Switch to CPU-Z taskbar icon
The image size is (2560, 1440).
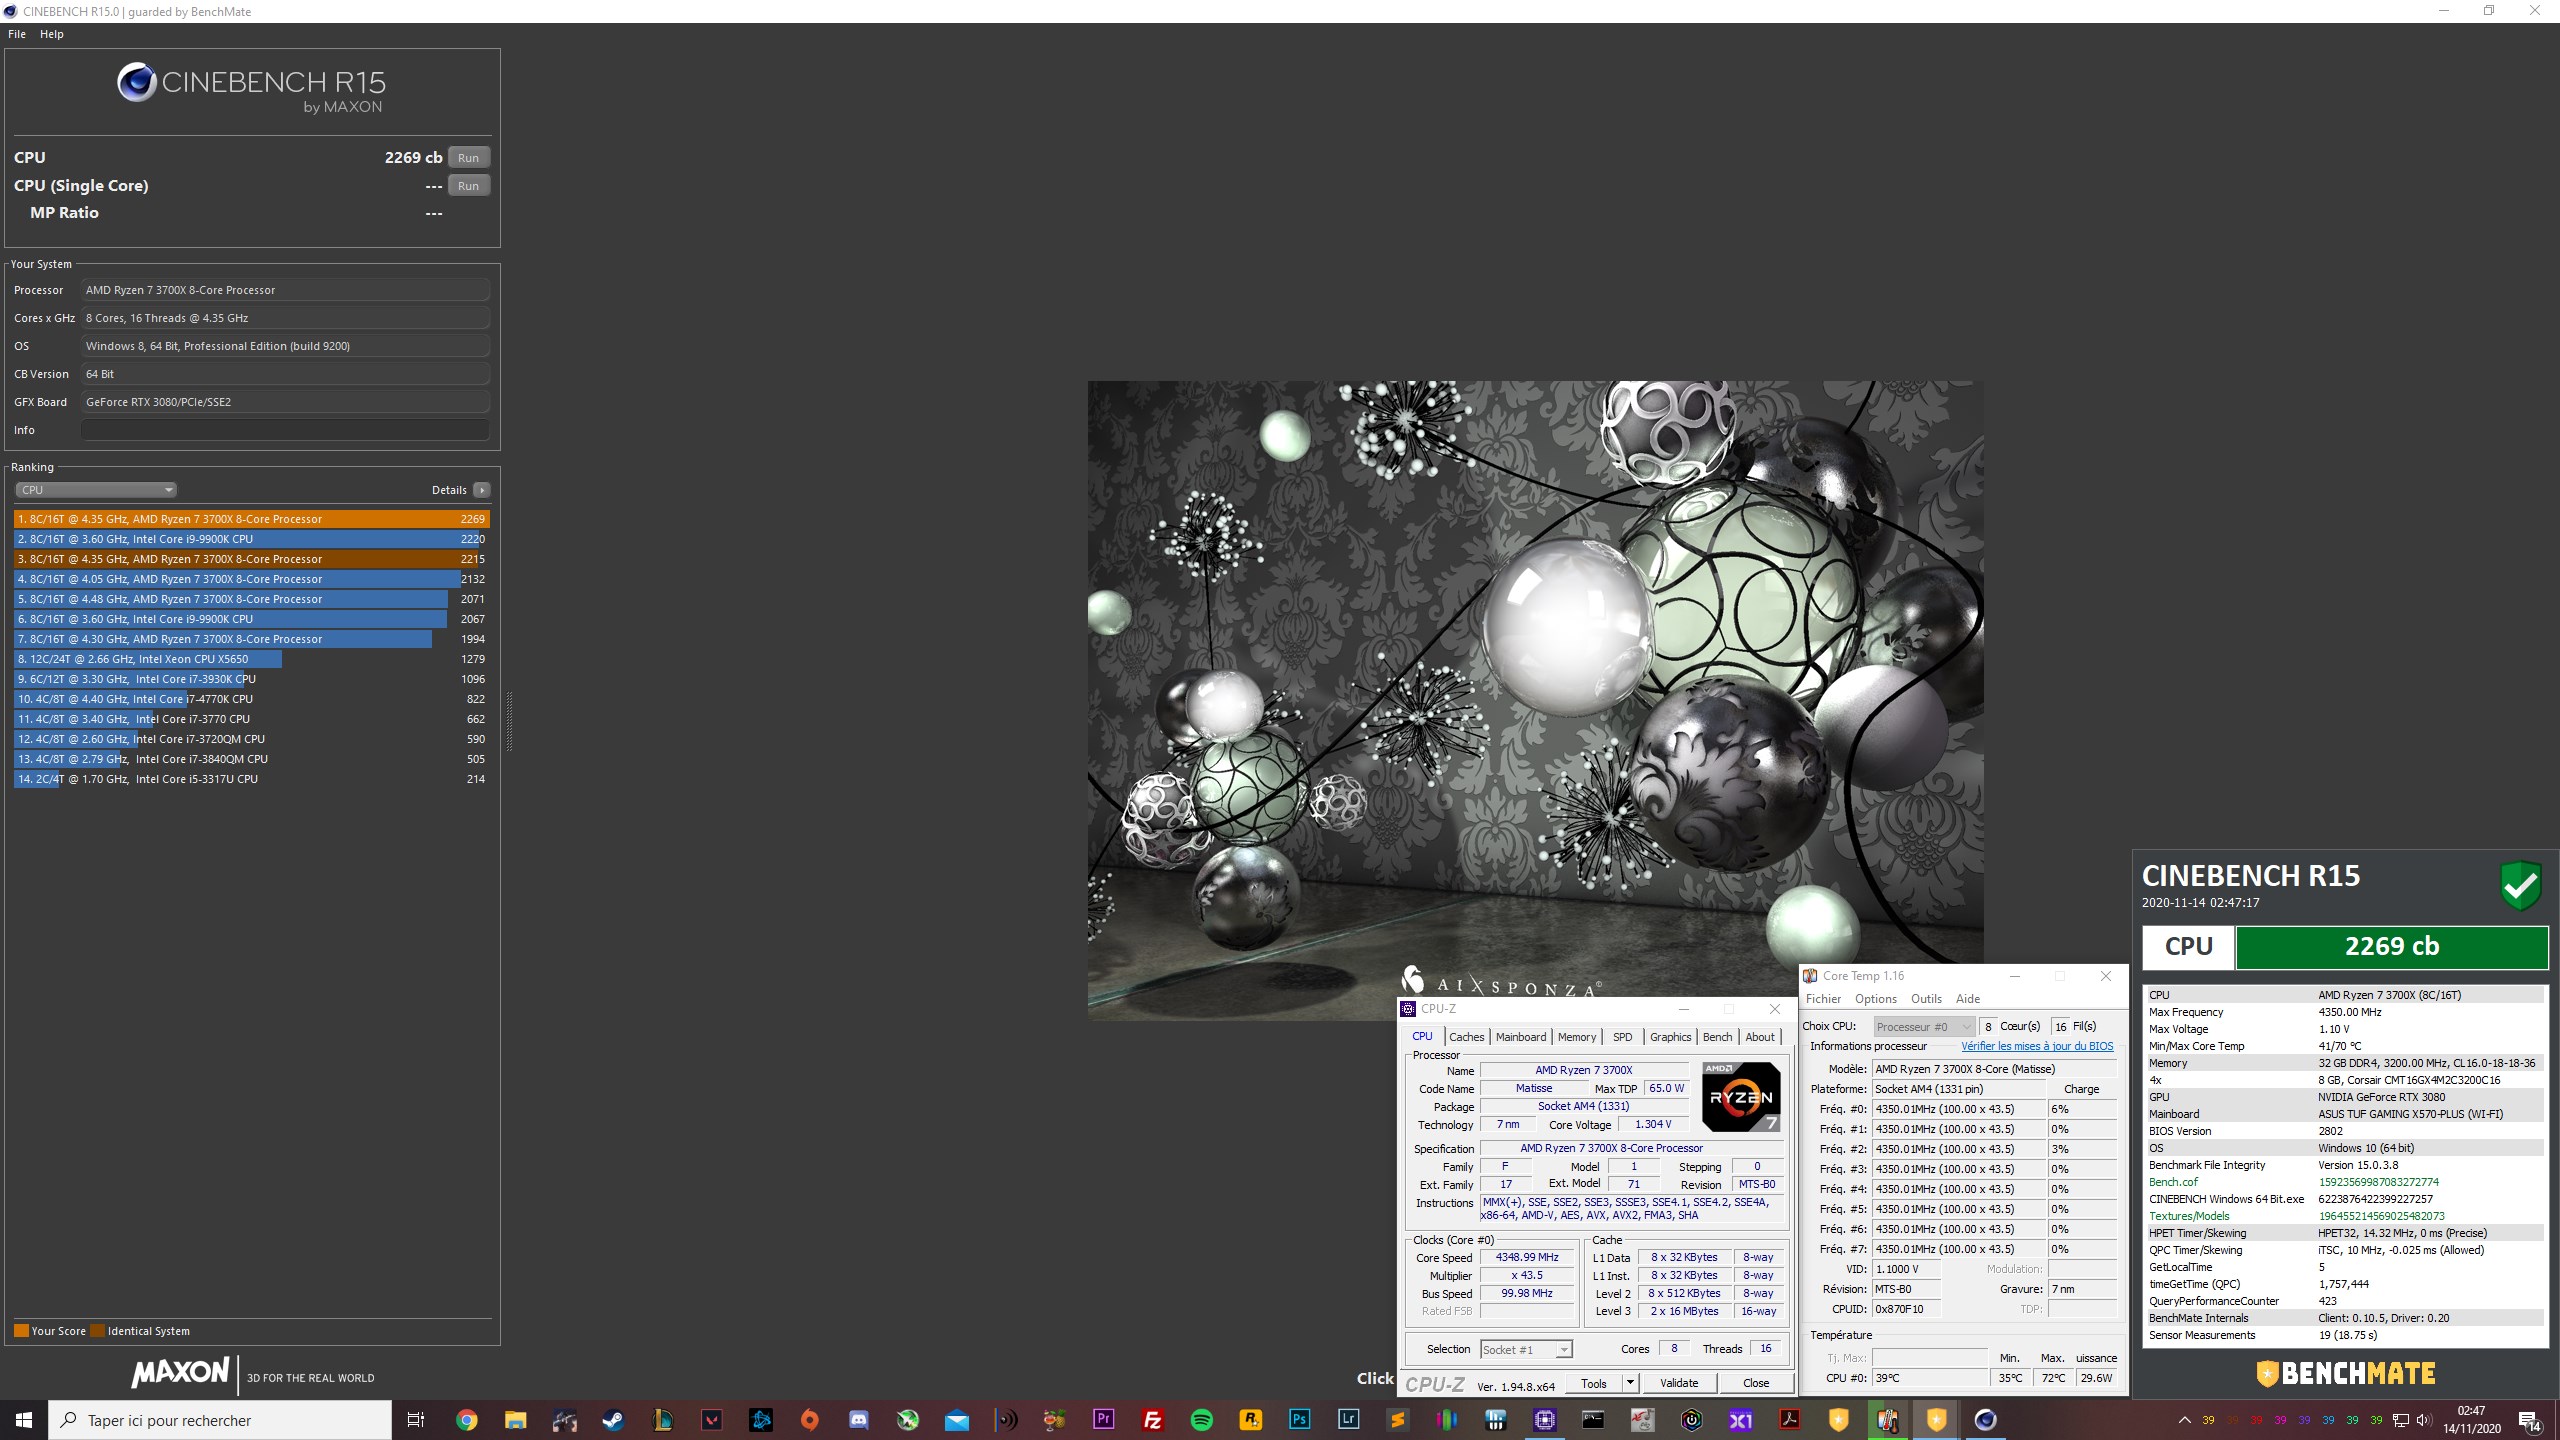[x=1545, y=1420]
